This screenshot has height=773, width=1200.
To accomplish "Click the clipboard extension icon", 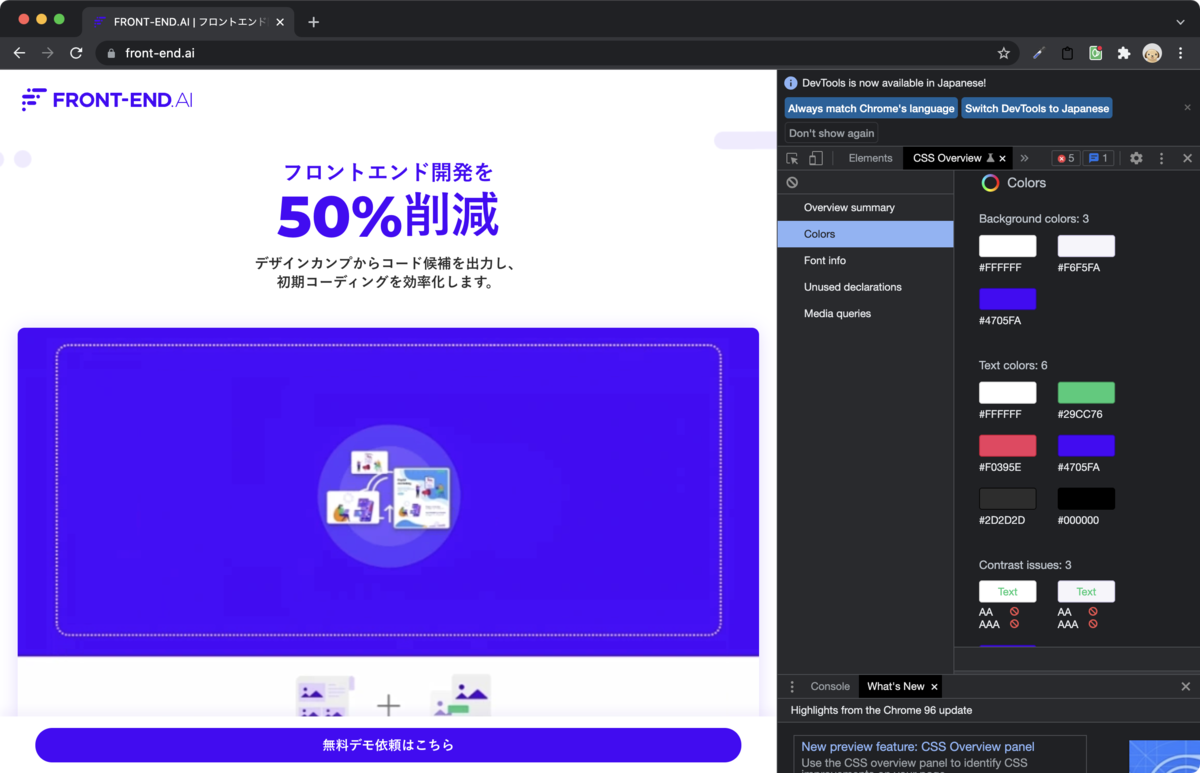I will [1067, 53].
